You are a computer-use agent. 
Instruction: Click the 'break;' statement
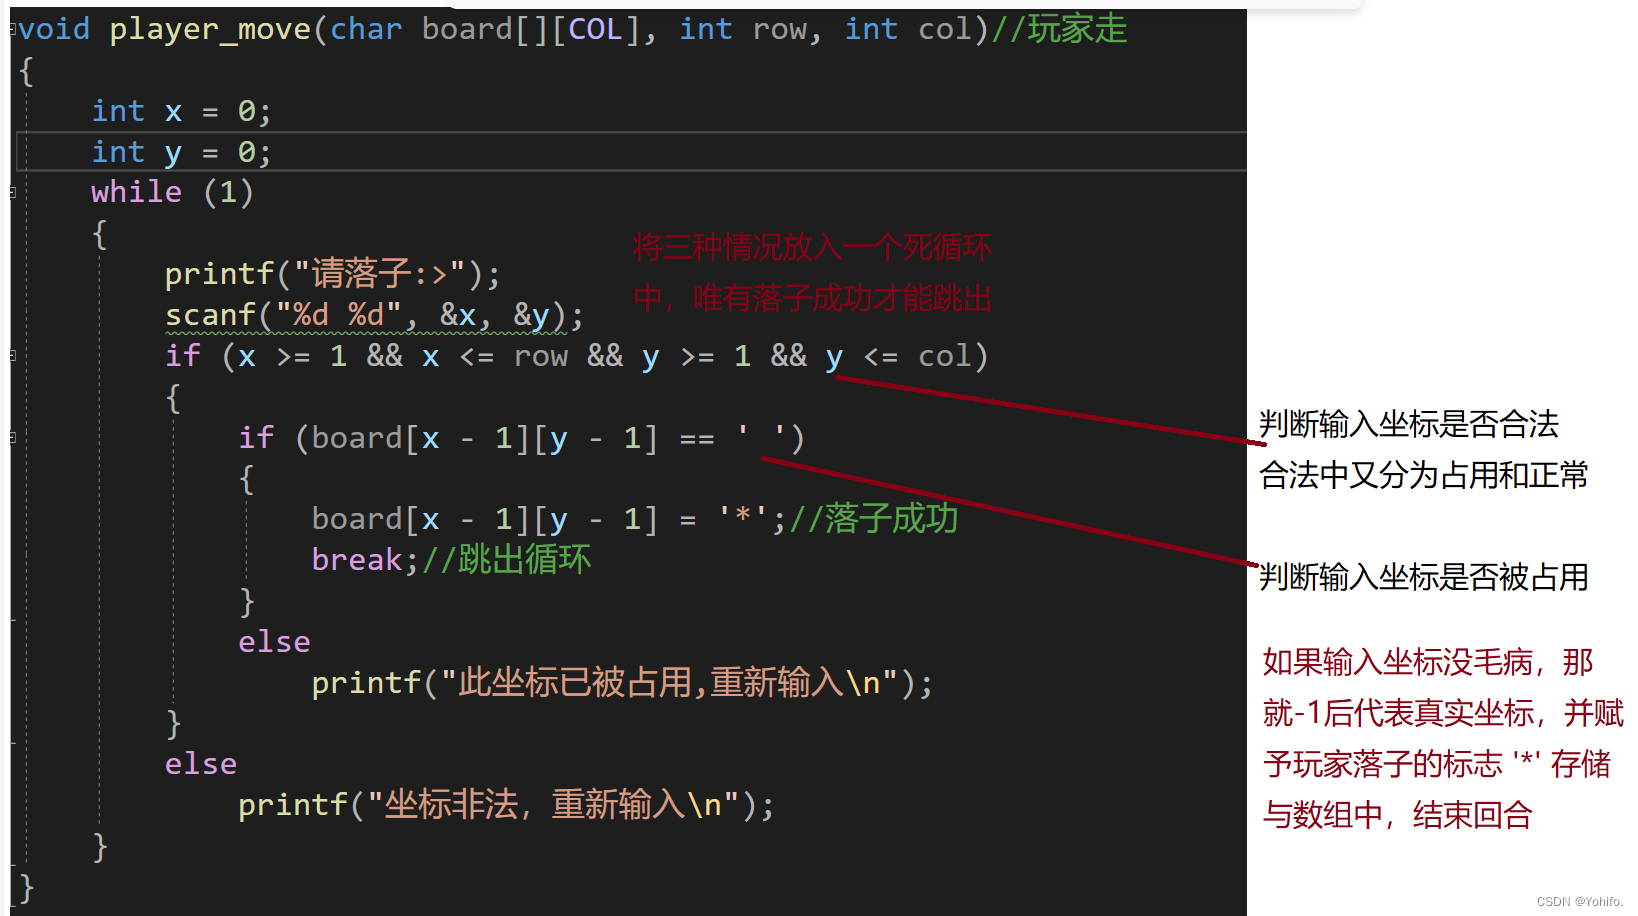coord(365,560)
